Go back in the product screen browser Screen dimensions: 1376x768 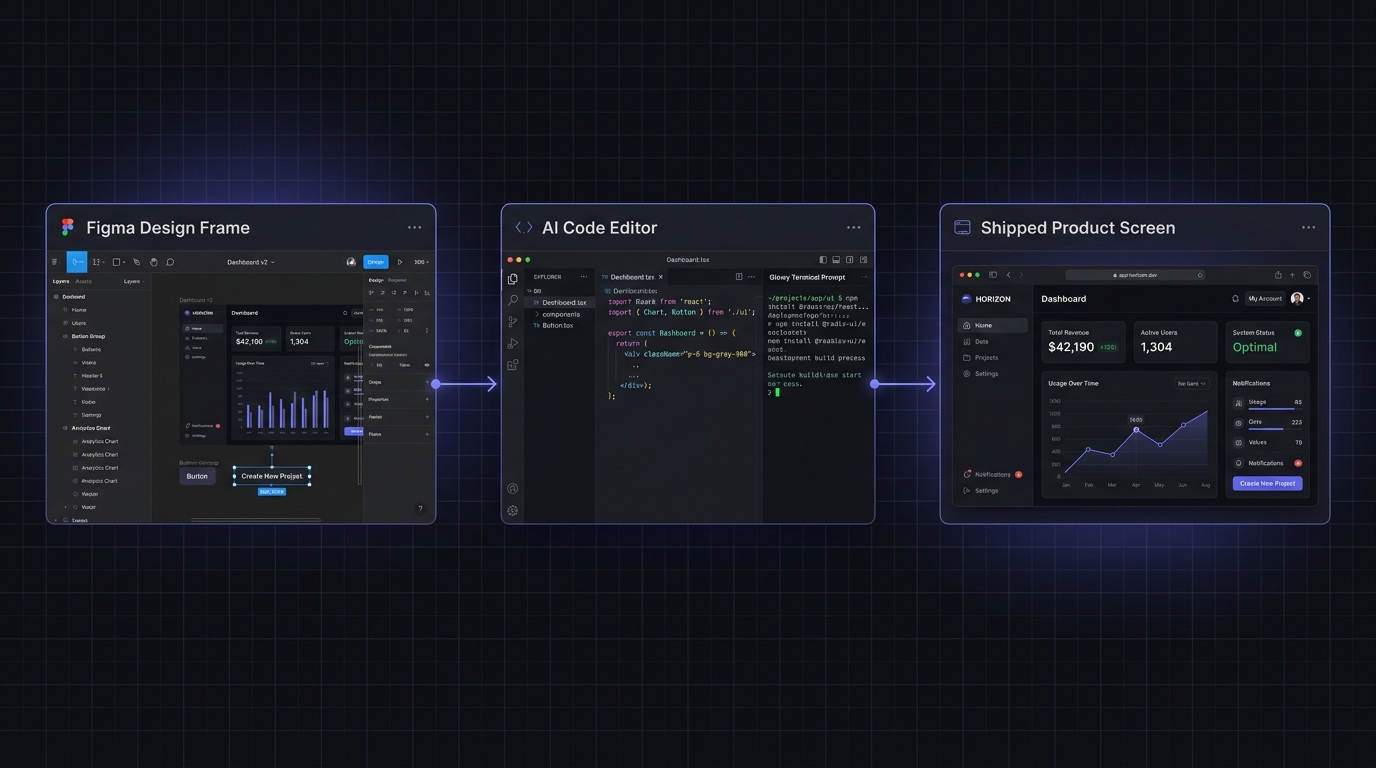1008,275
